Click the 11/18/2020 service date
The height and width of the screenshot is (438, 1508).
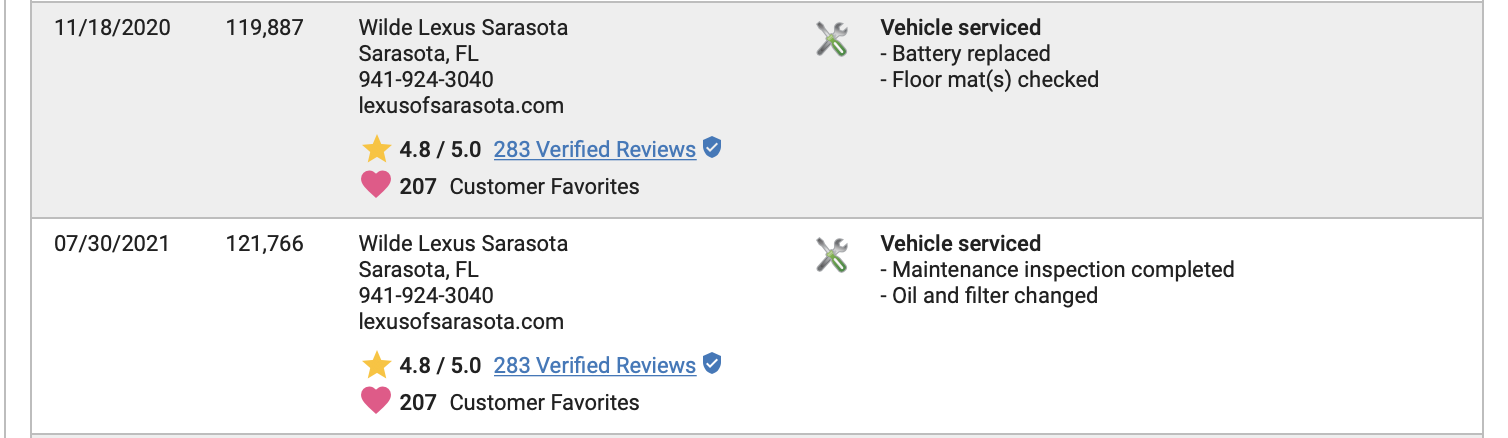[x=112, y=28]
